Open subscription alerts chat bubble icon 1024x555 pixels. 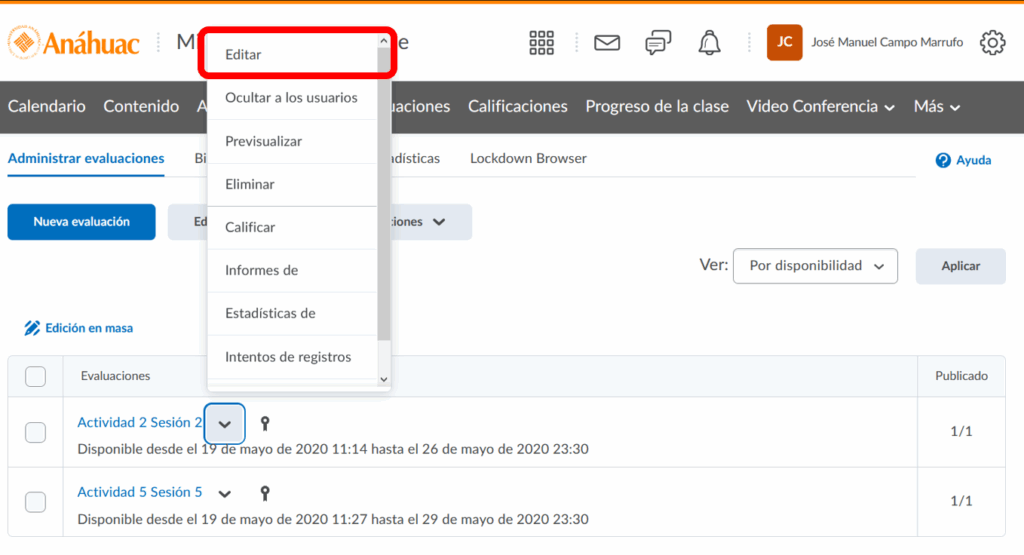coord(658,42)
